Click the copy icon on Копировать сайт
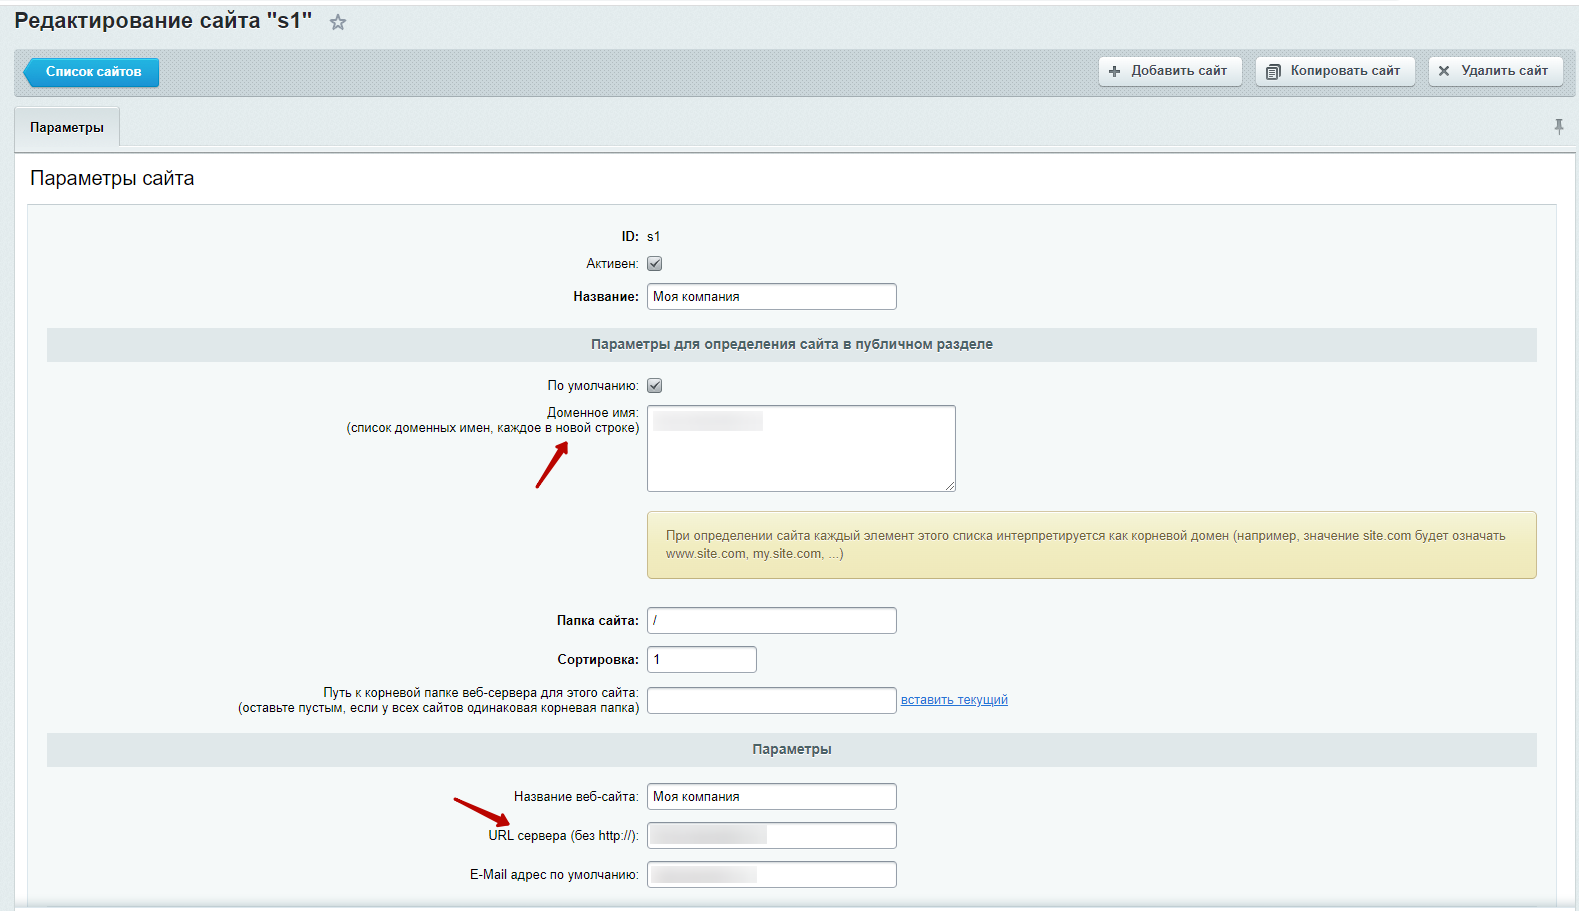The height and width of the screenshot is (911, 1579). point(1273,71)
